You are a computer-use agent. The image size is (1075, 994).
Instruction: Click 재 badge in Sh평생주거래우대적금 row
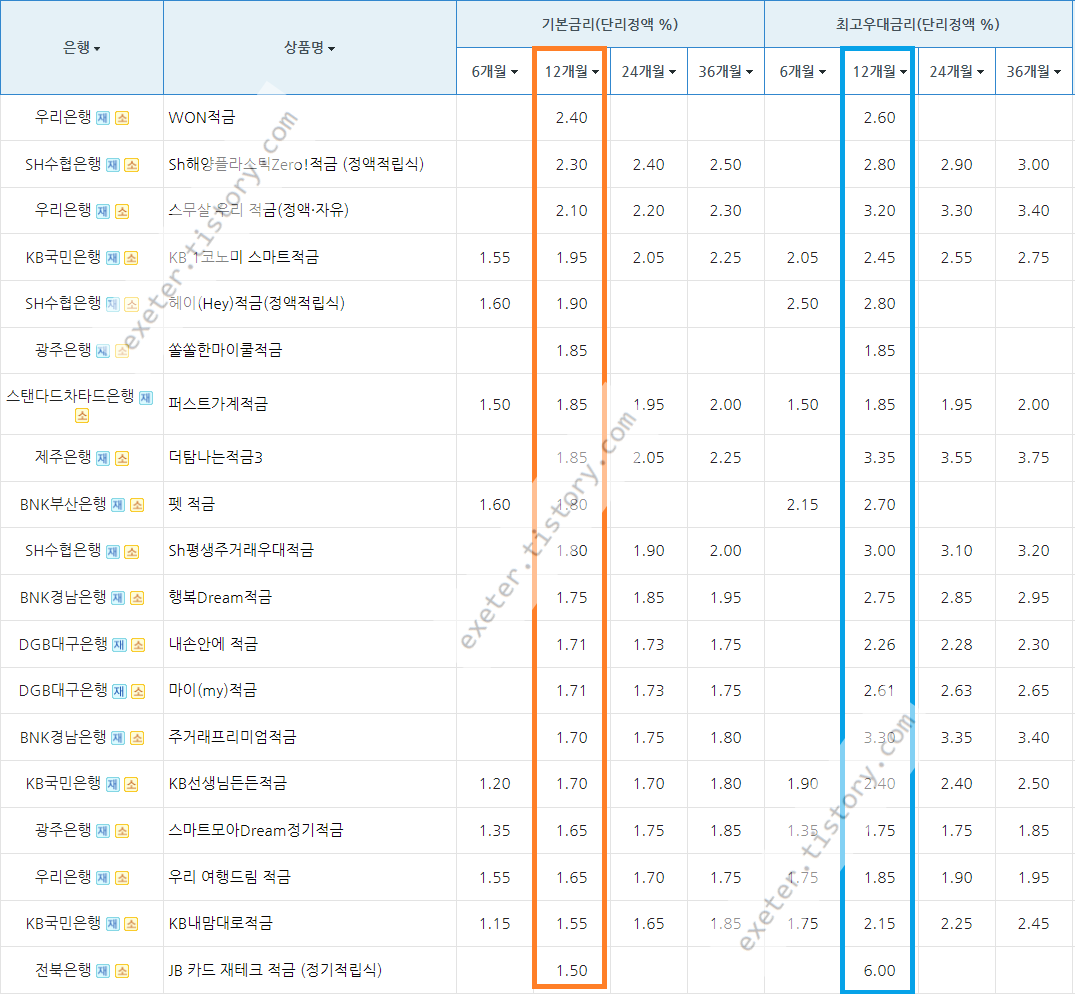point(113,552)
